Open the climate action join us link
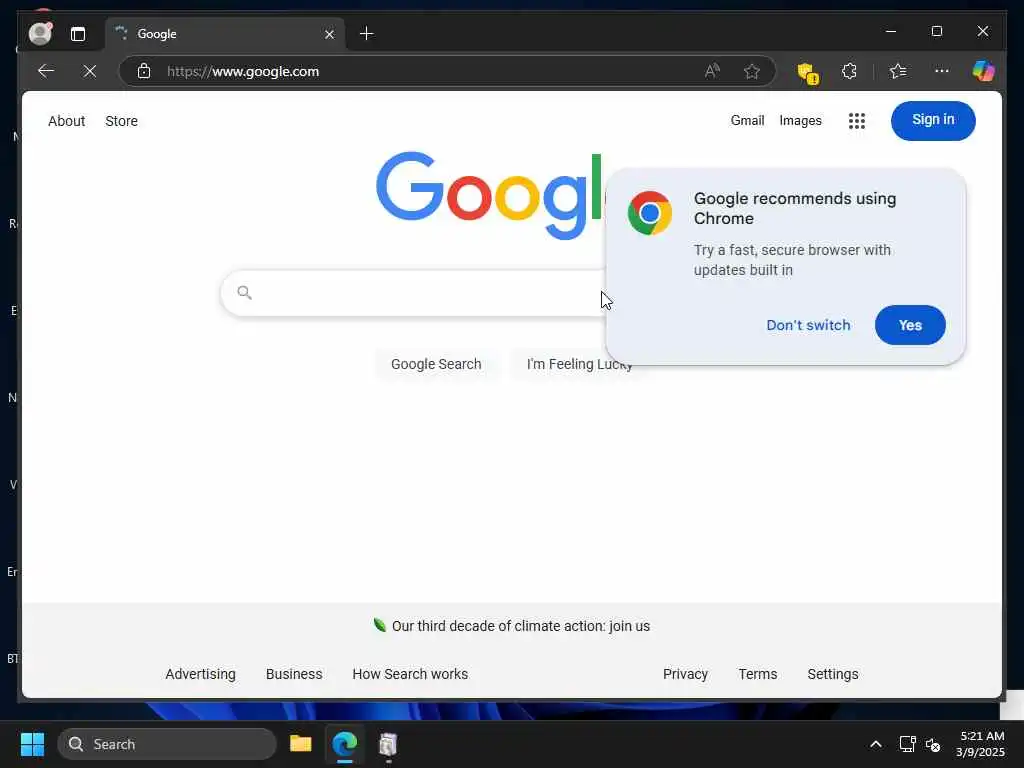 pyautogui.click(x=520, y=626)
